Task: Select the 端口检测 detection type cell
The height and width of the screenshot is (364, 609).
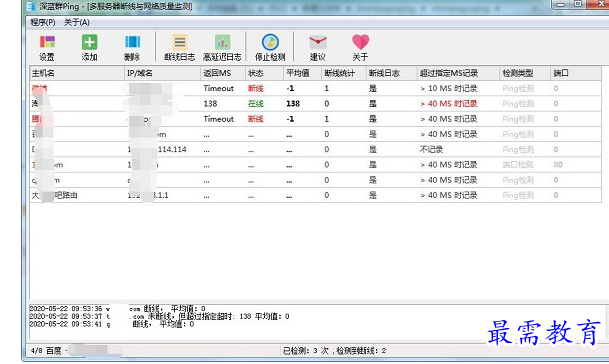Action: tap(518, 165)
